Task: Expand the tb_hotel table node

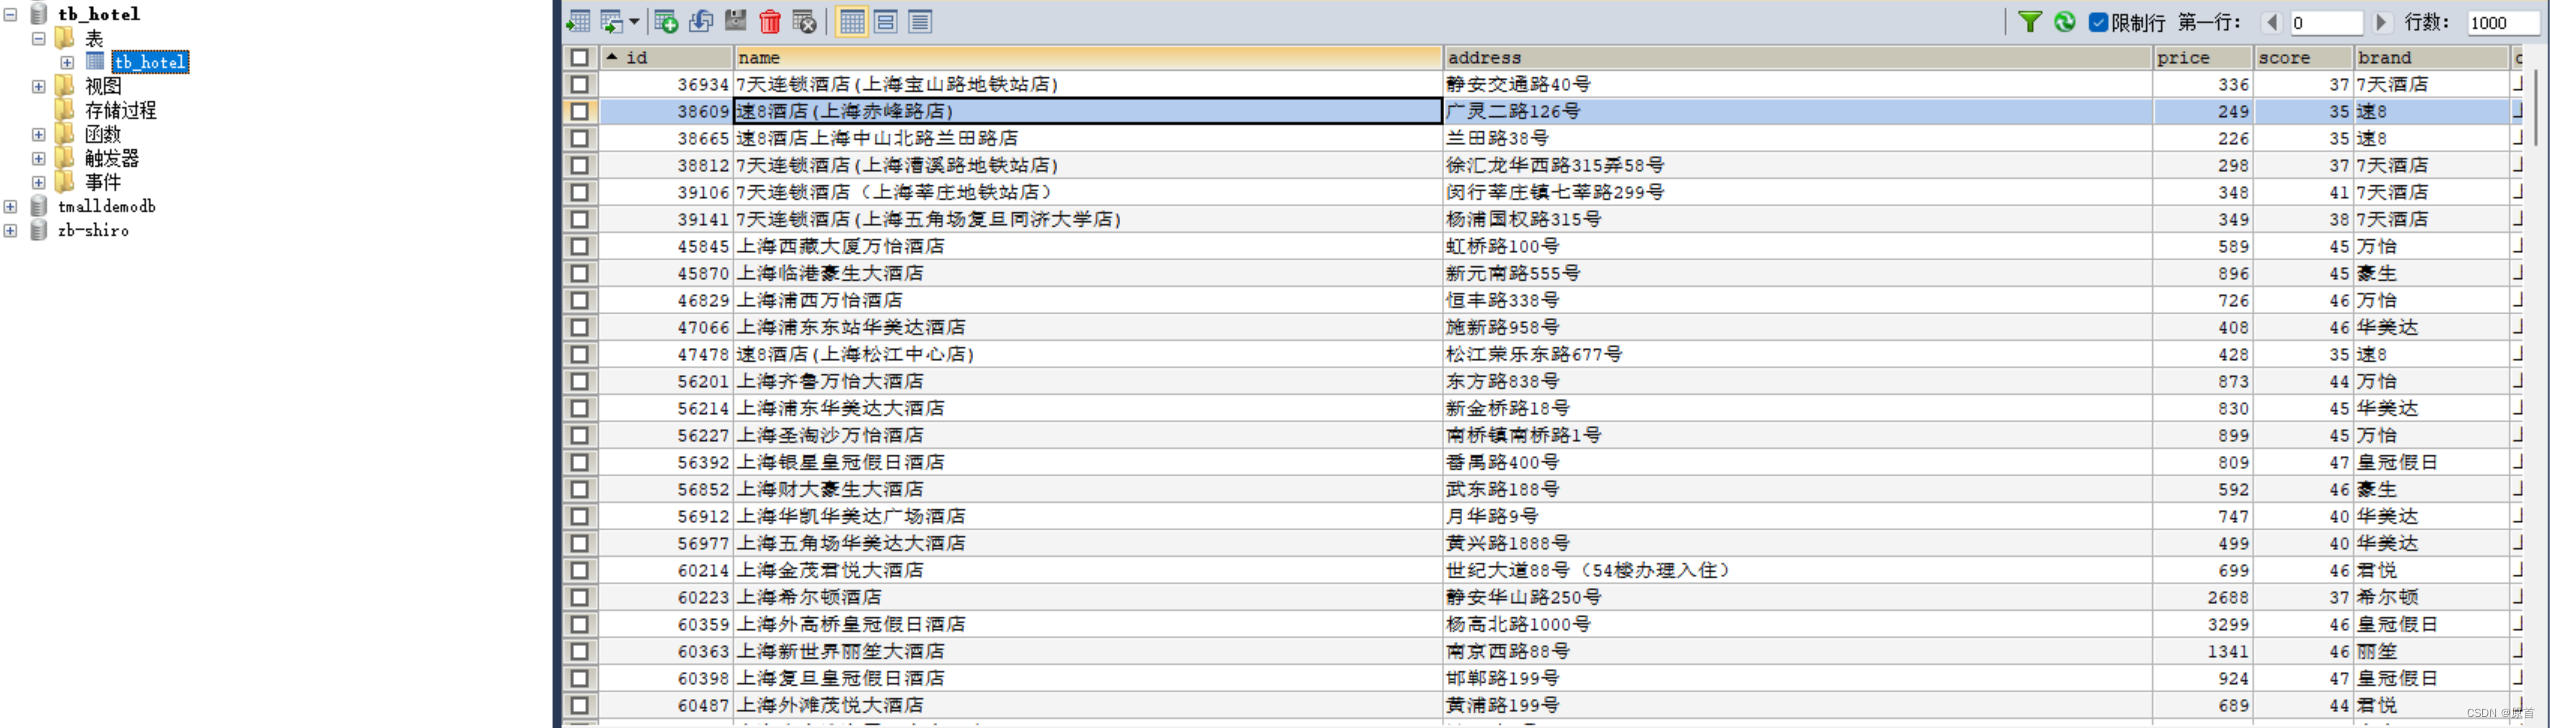Action: (x=67, y=62)
